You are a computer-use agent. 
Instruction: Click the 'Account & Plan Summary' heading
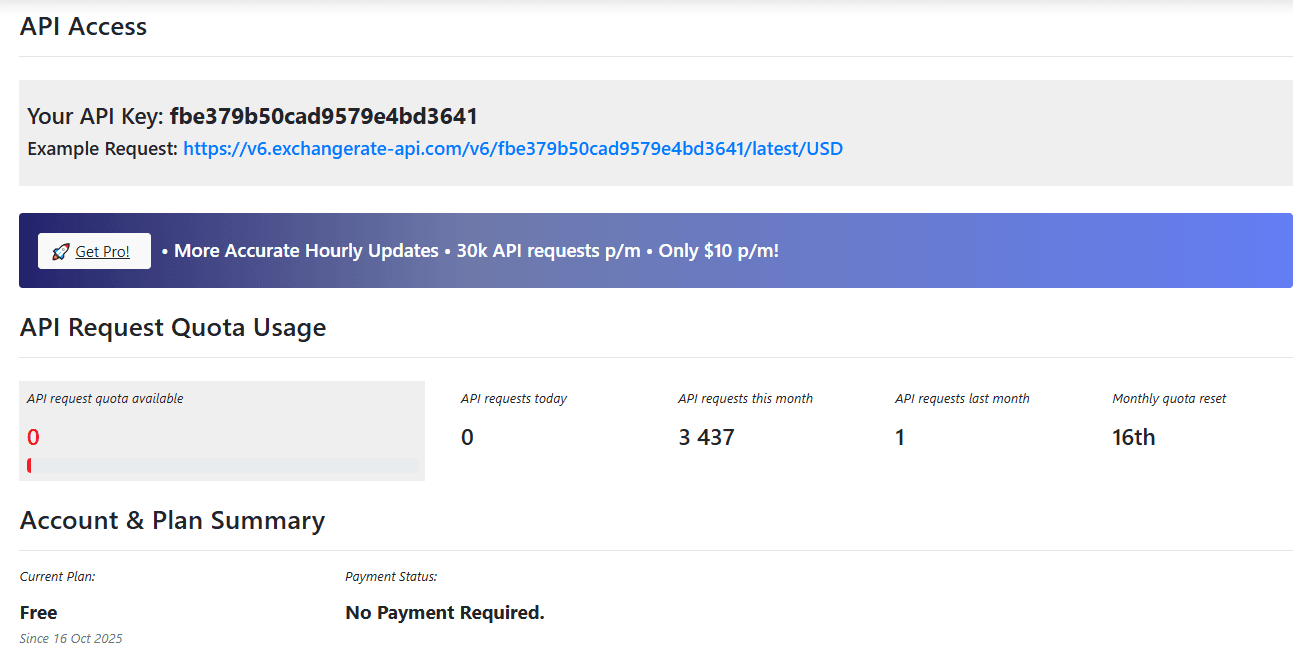click(172, 520)
